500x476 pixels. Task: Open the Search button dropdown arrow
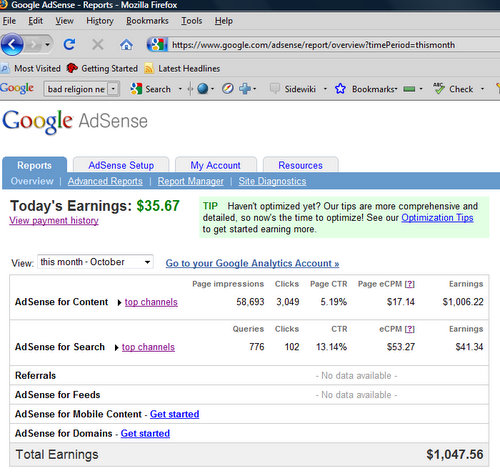pos(180,89)
